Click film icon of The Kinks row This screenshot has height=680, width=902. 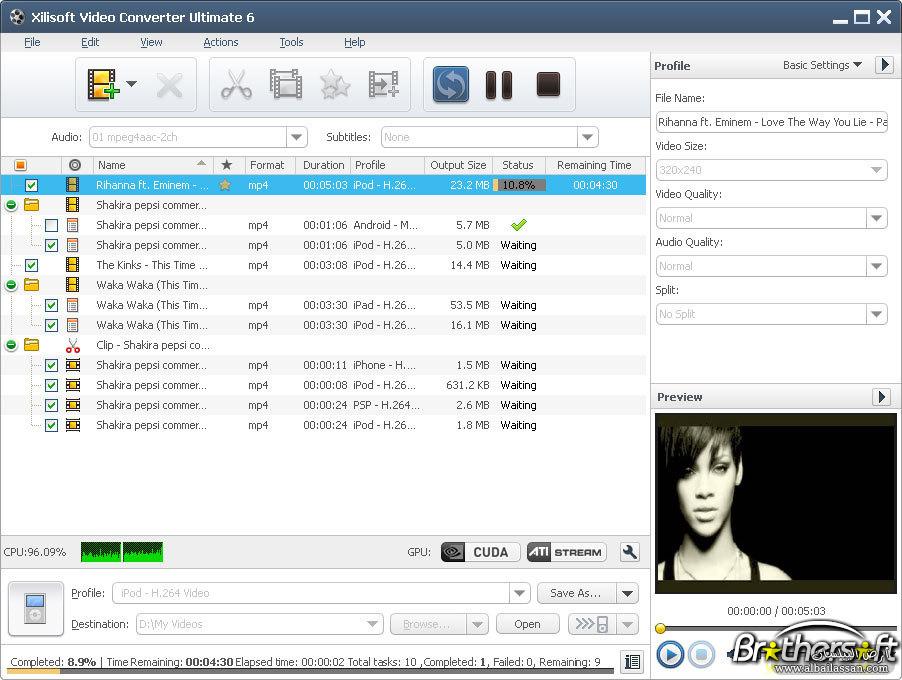(72, 265)
